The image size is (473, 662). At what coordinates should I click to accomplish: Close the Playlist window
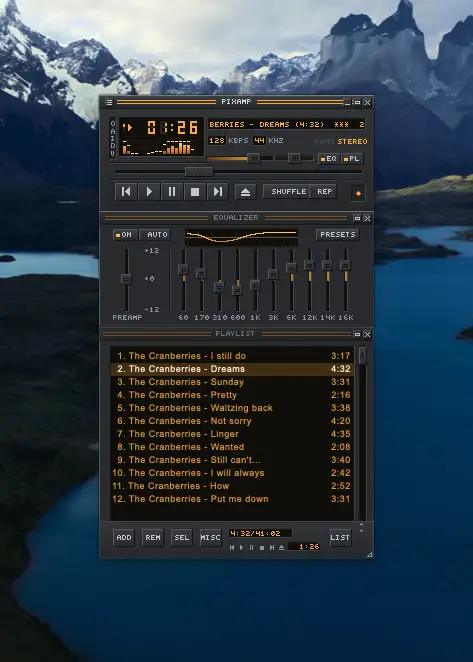pyautogui.click(x=367, y=334)
